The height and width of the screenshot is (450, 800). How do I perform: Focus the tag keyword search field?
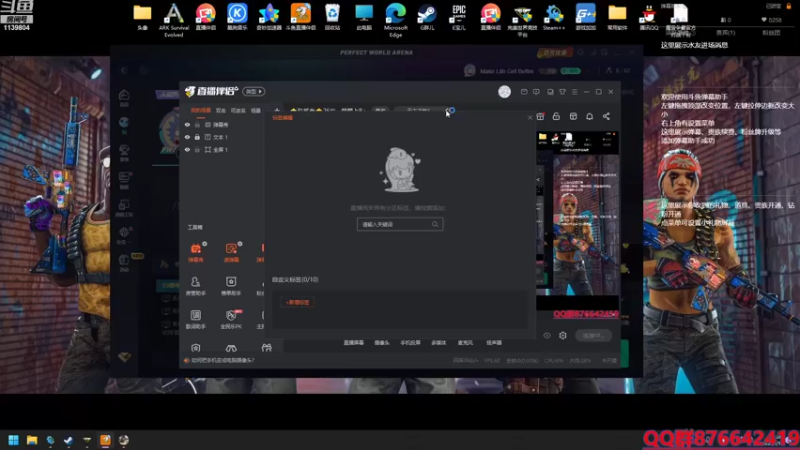point(400,224)
